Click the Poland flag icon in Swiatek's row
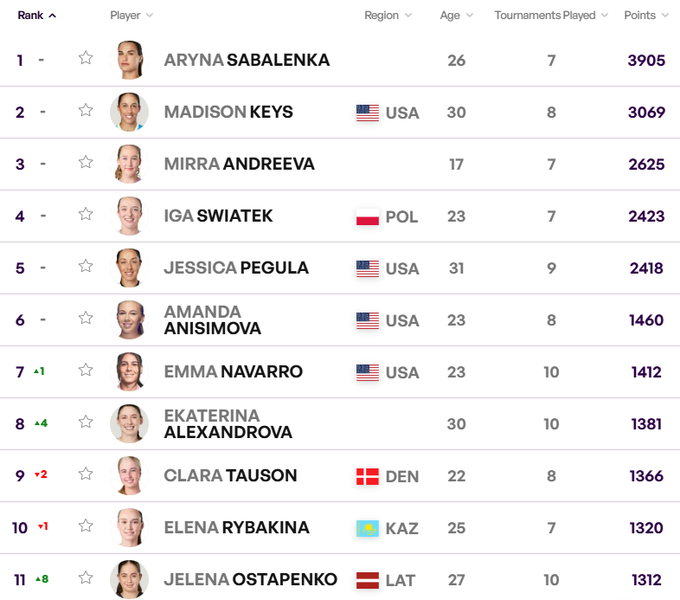This screenshot has height=600, width=680. 367,216
